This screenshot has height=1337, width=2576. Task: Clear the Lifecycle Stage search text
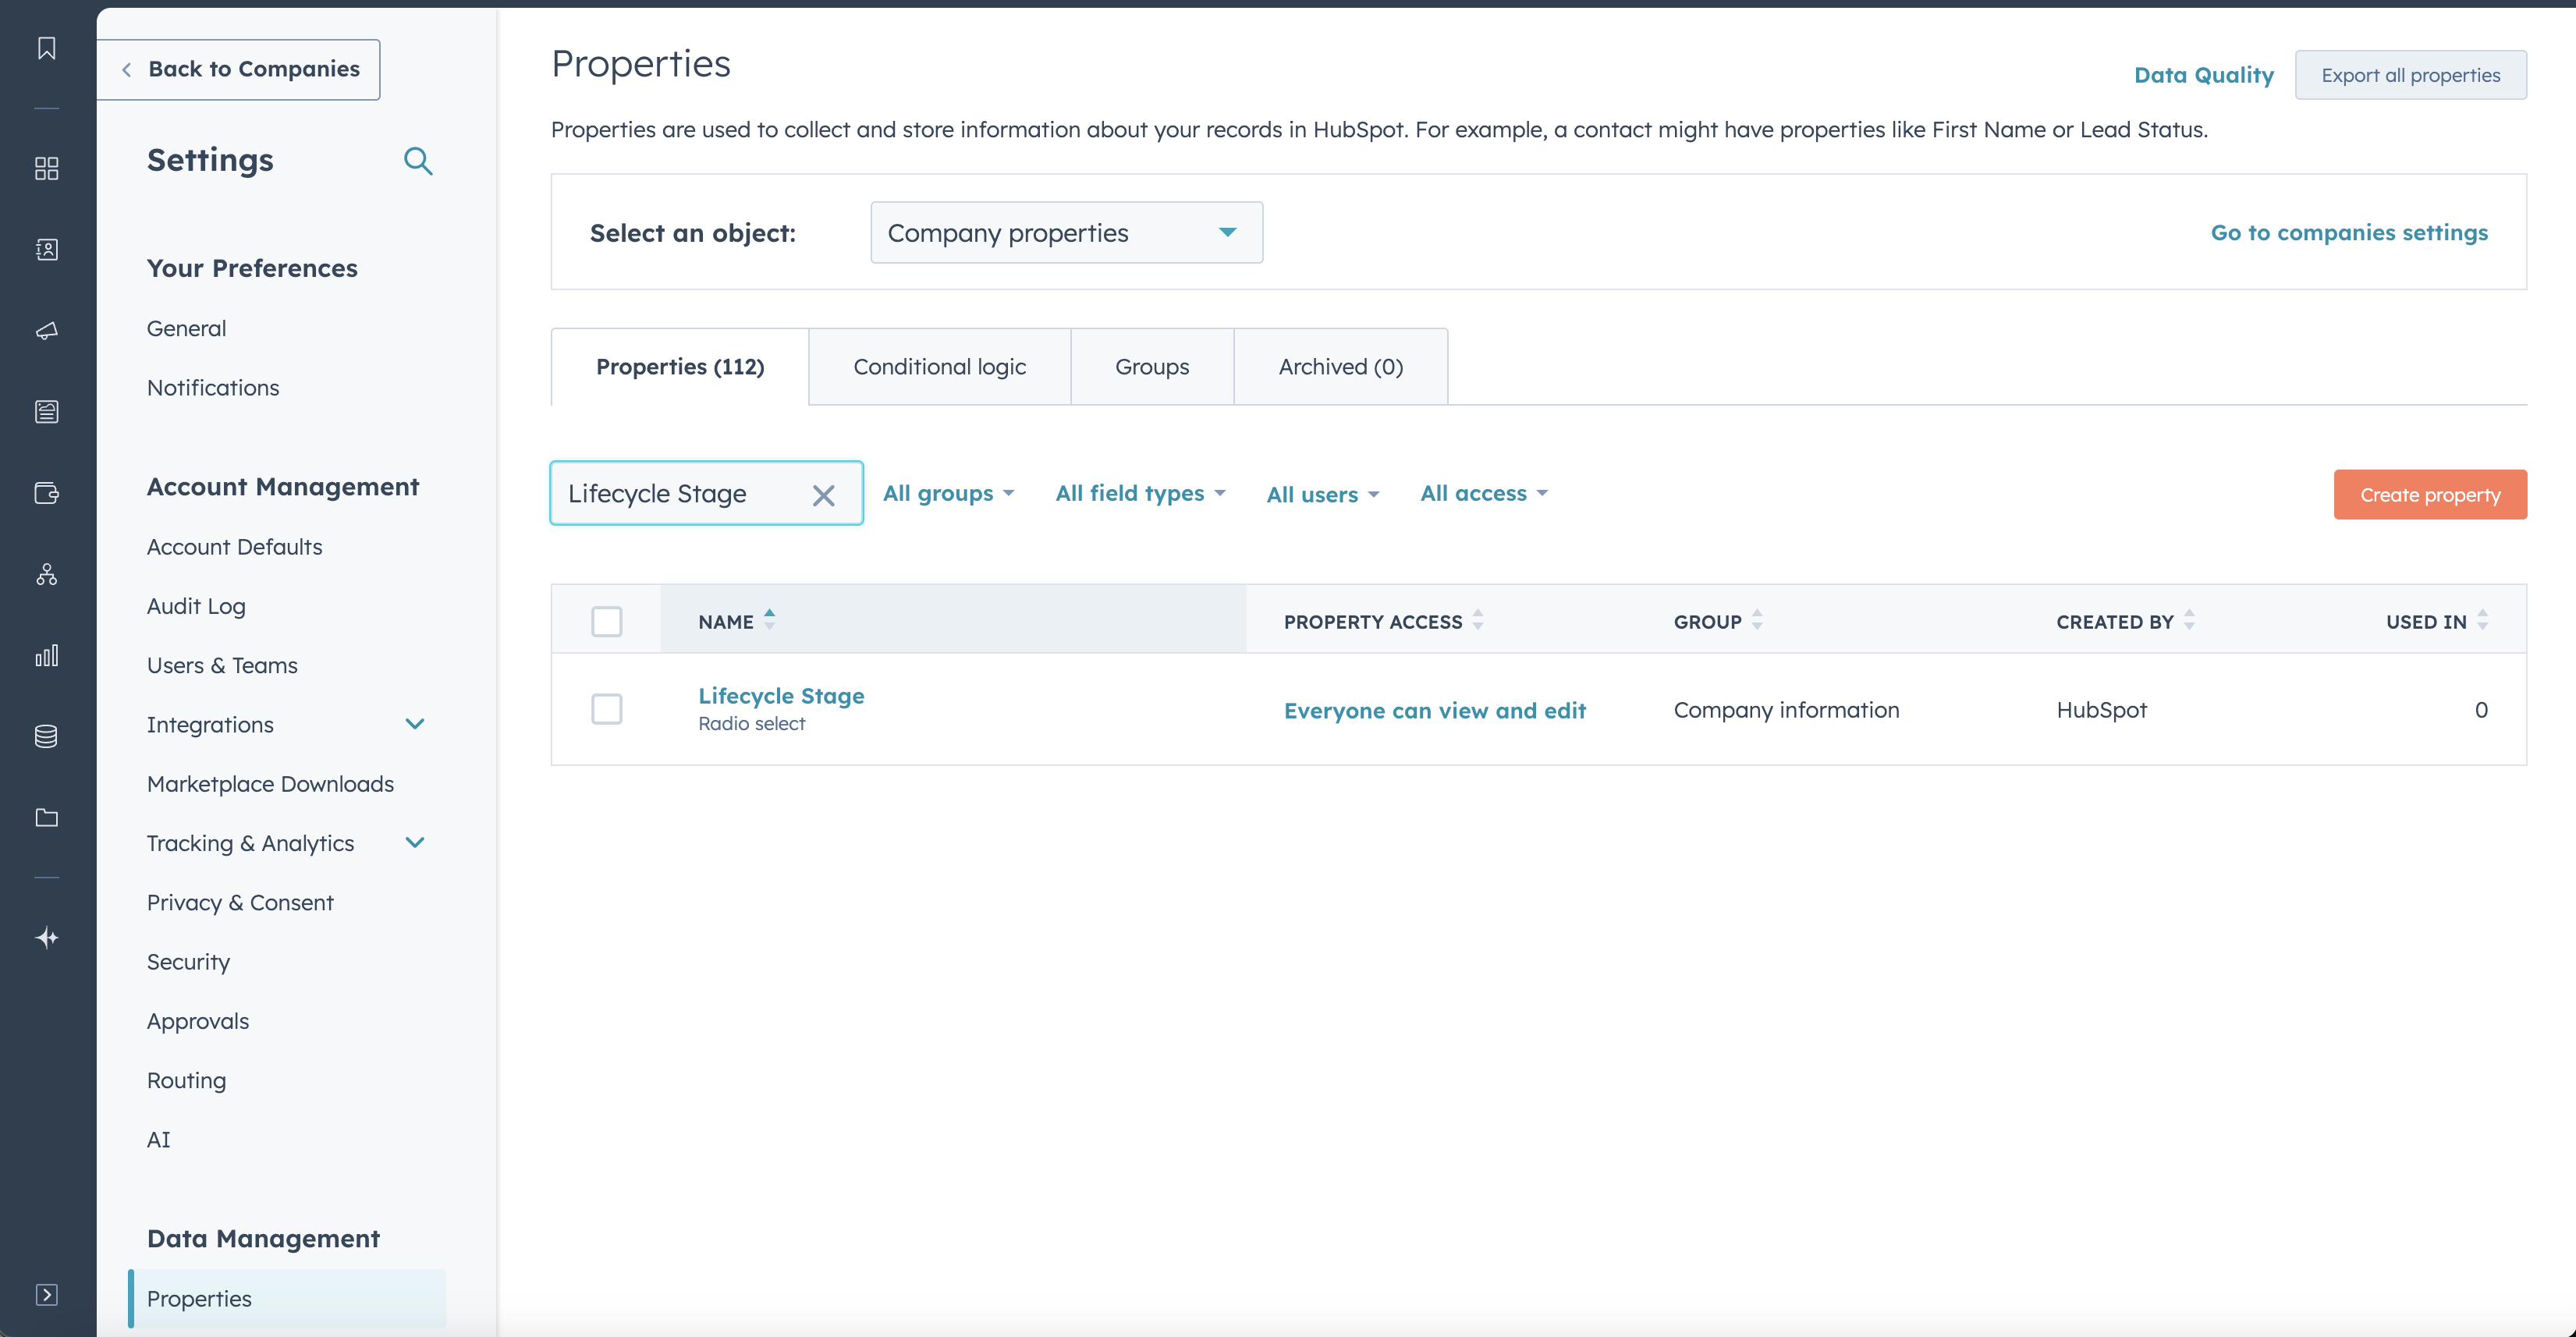pyautogui.click(x=823, y=495)
